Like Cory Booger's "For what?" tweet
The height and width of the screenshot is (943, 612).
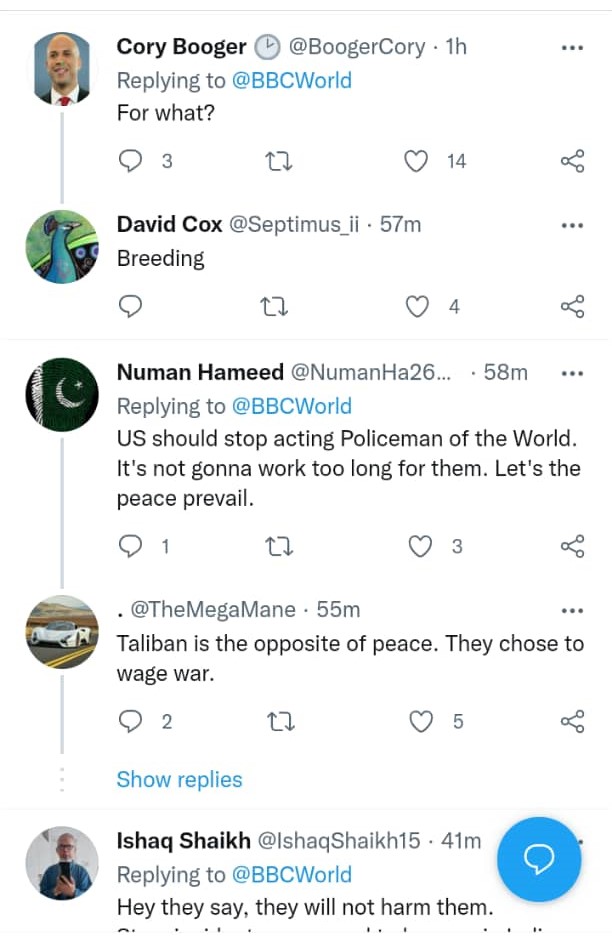pos(417,161)
